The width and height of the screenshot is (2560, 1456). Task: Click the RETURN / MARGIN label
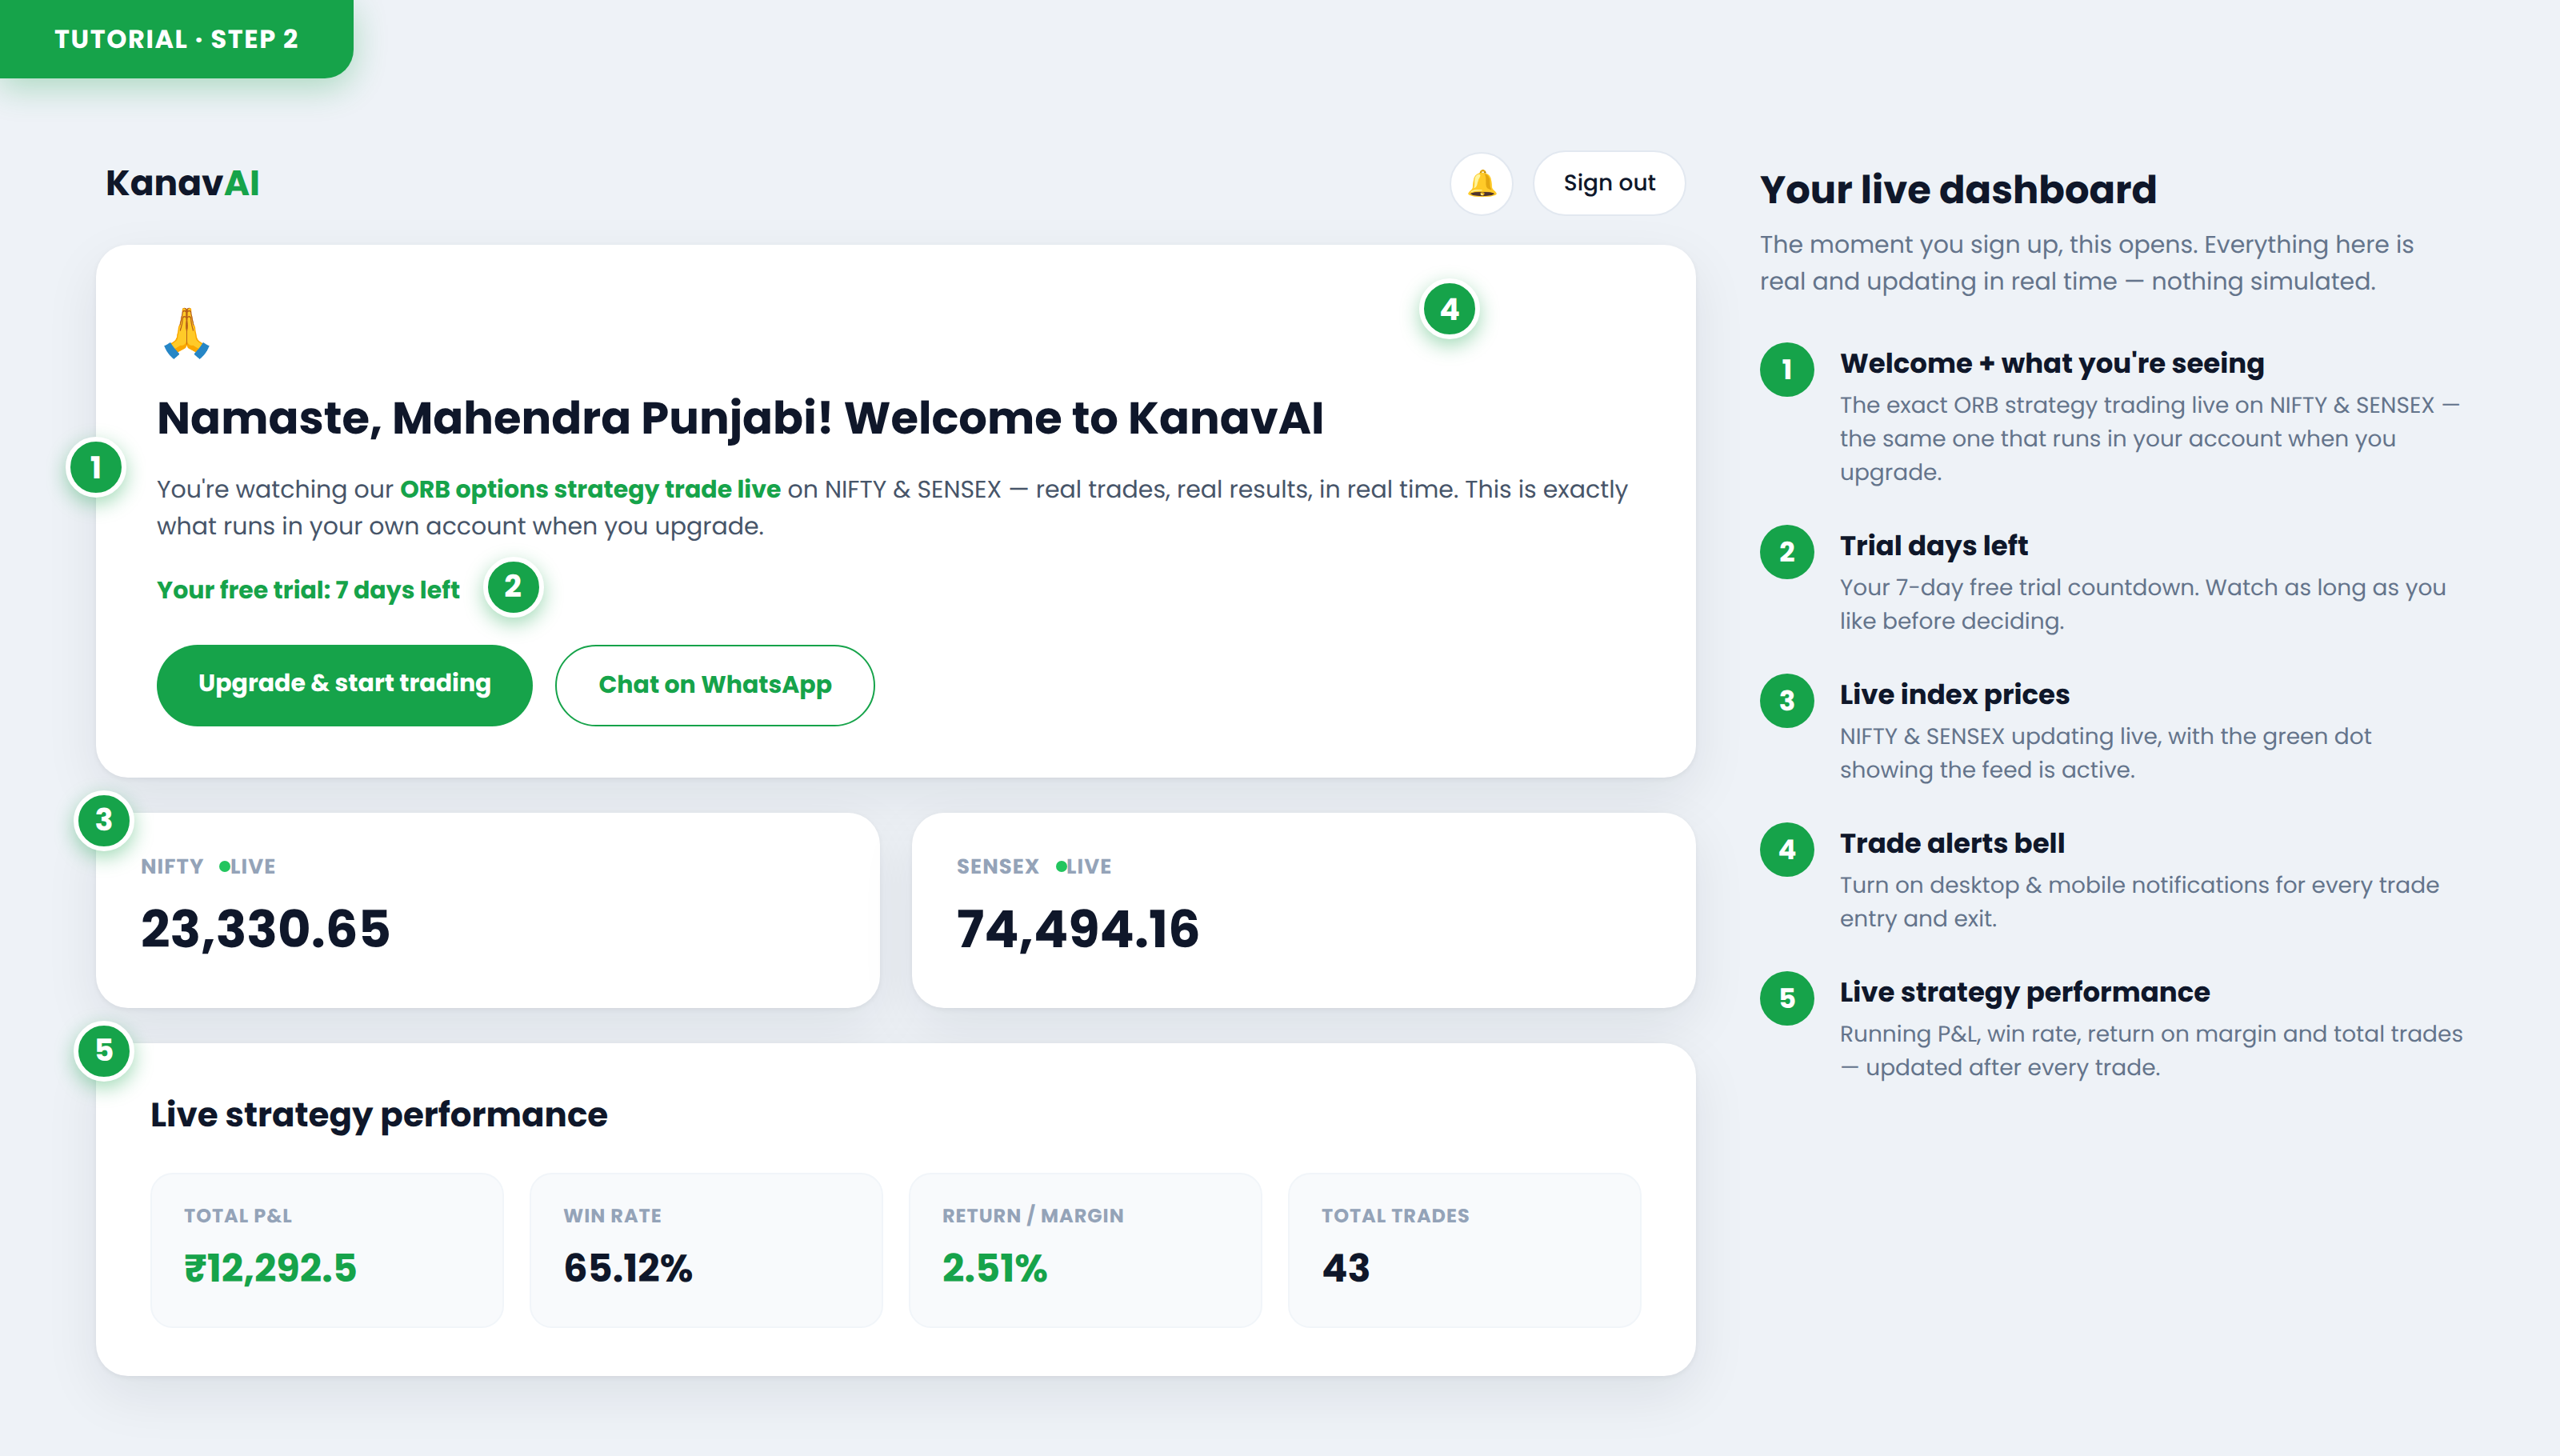point(1033,1216)
